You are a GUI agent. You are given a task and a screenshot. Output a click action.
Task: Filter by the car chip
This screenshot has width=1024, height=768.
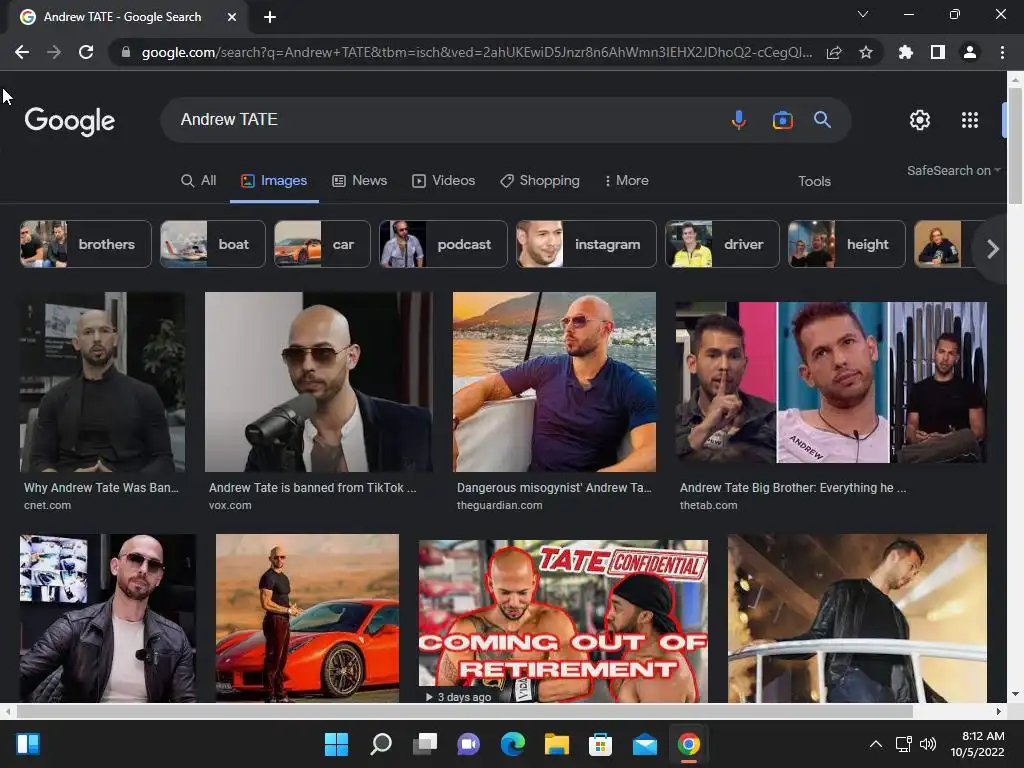(322, 244)
